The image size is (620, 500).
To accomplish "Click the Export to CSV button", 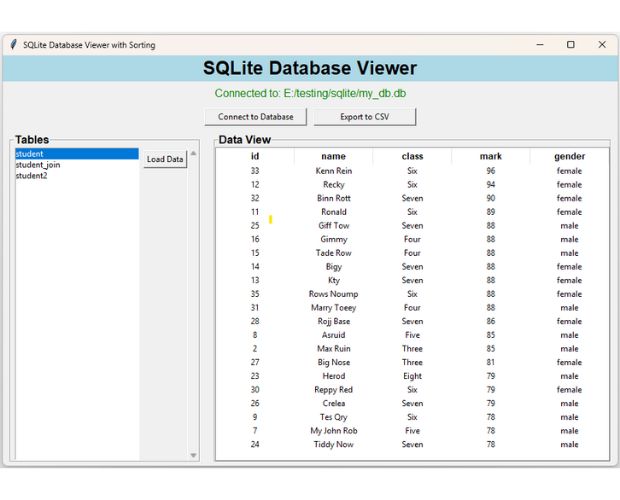I will [365, 117].
